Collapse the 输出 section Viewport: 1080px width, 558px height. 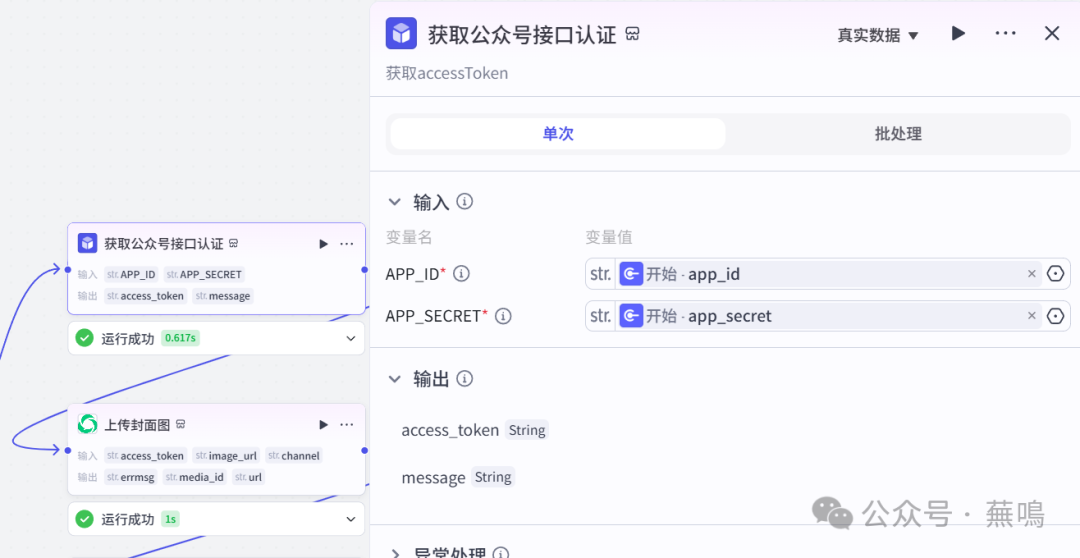395,379
